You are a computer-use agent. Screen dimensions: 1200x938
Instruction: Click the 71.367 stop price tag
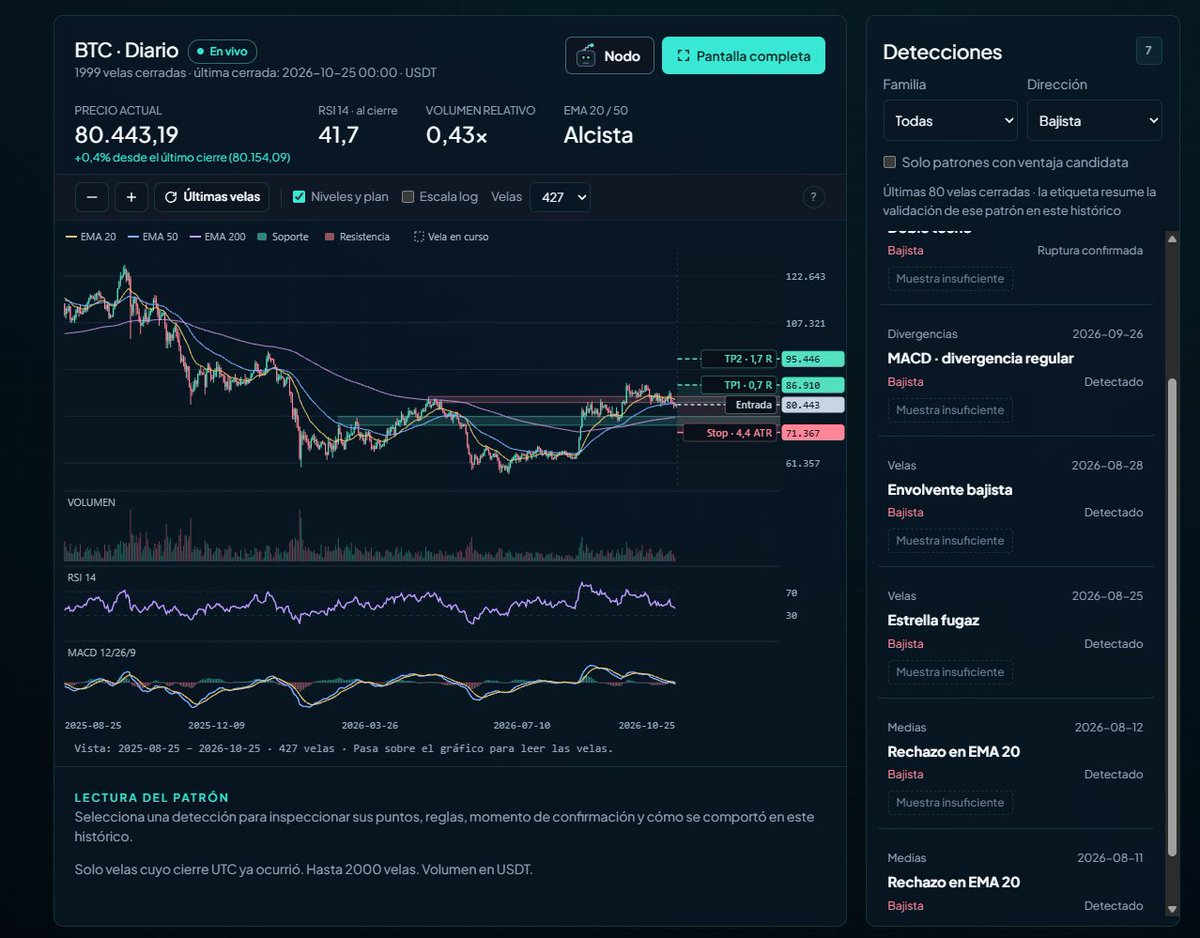coord(813,433)
